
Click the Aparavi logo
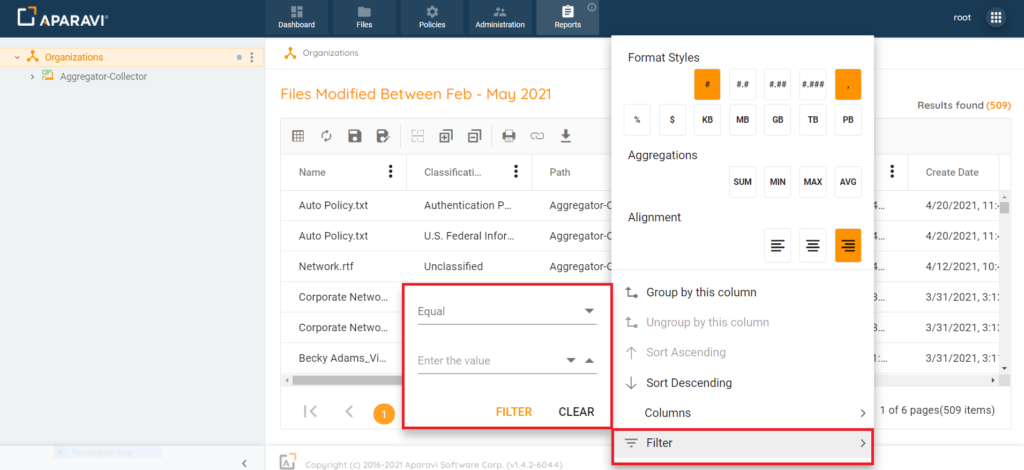(62, 18)
